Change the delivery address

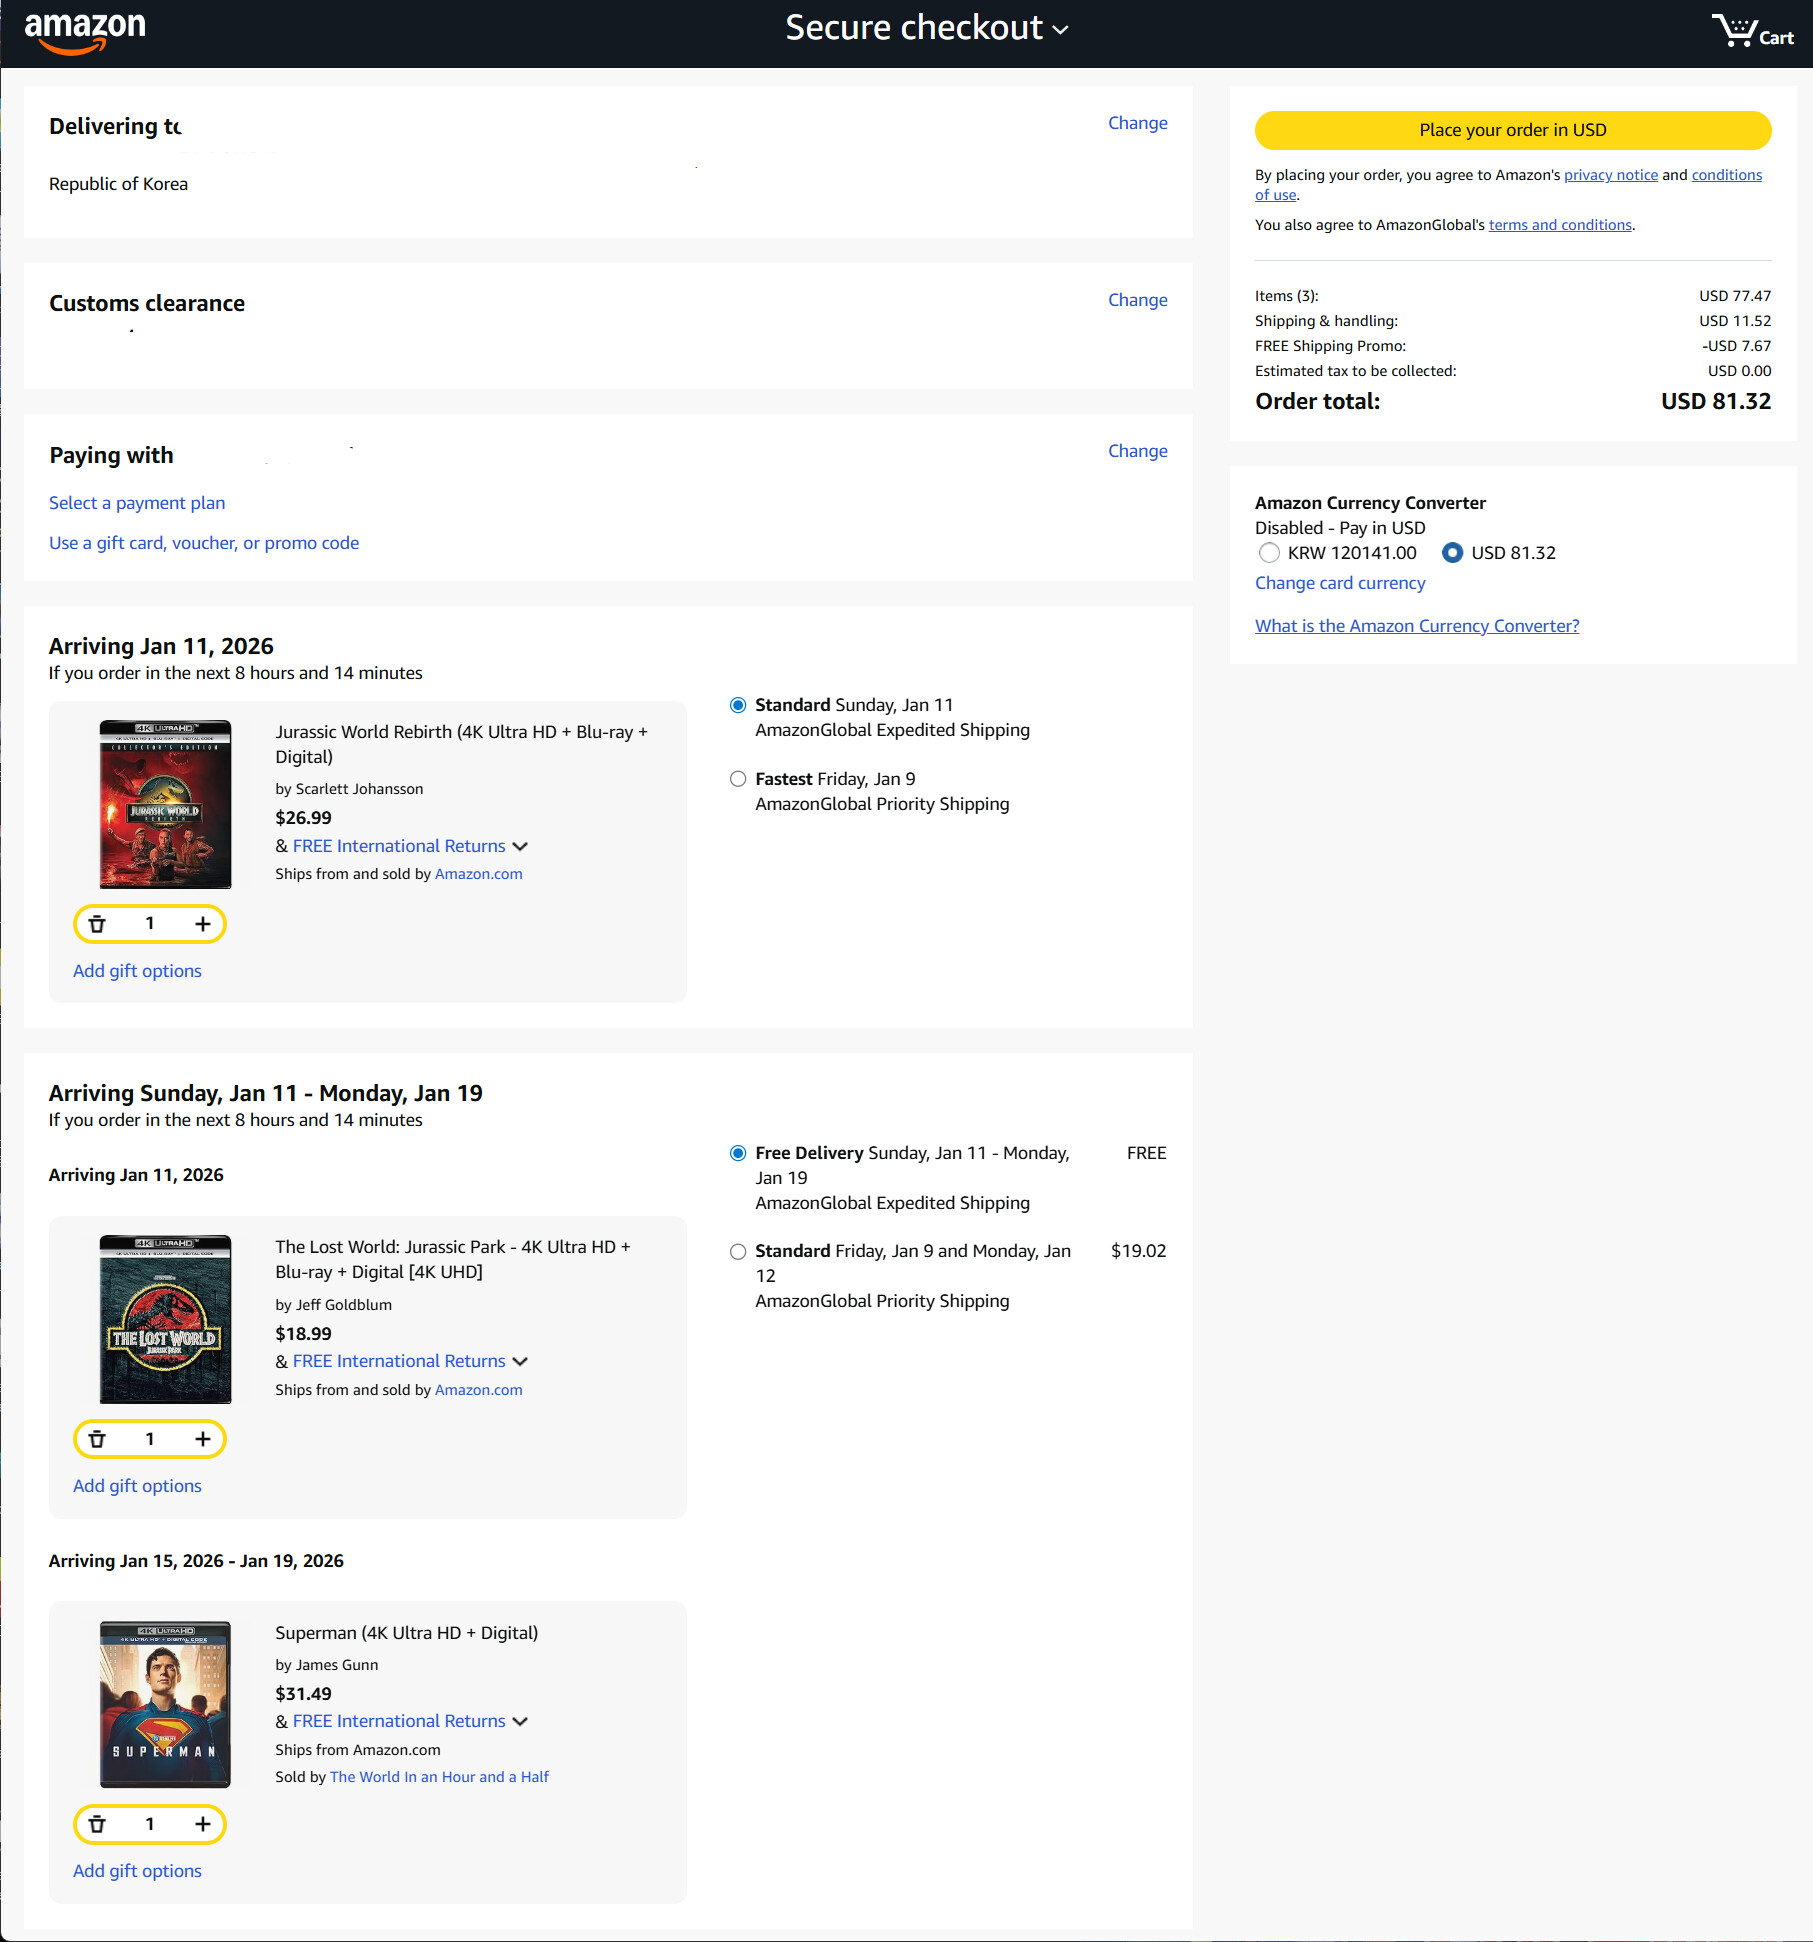point(1137,123)
